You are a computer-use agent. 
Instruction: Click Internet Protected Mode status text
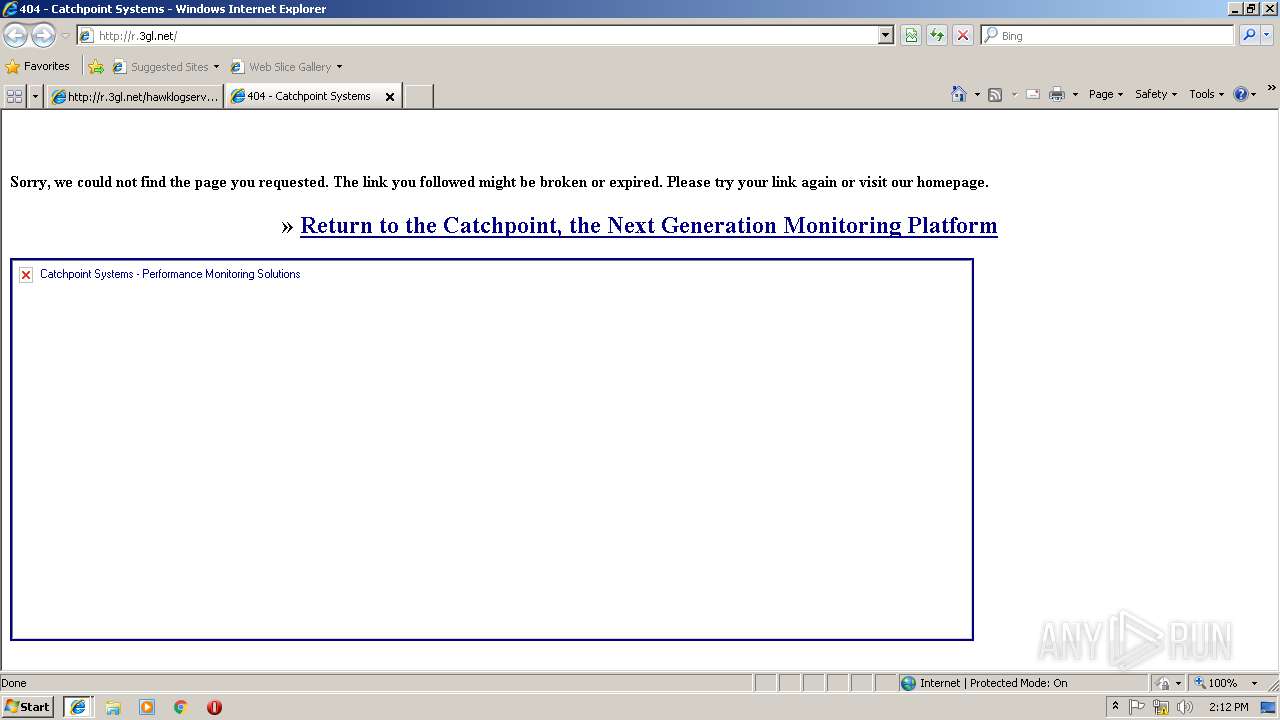point(993,683)
